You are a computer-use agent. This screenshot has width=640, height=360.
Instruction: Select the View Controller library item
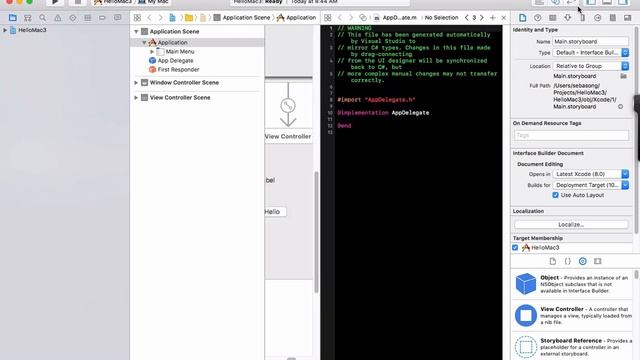tap(571, 315)
